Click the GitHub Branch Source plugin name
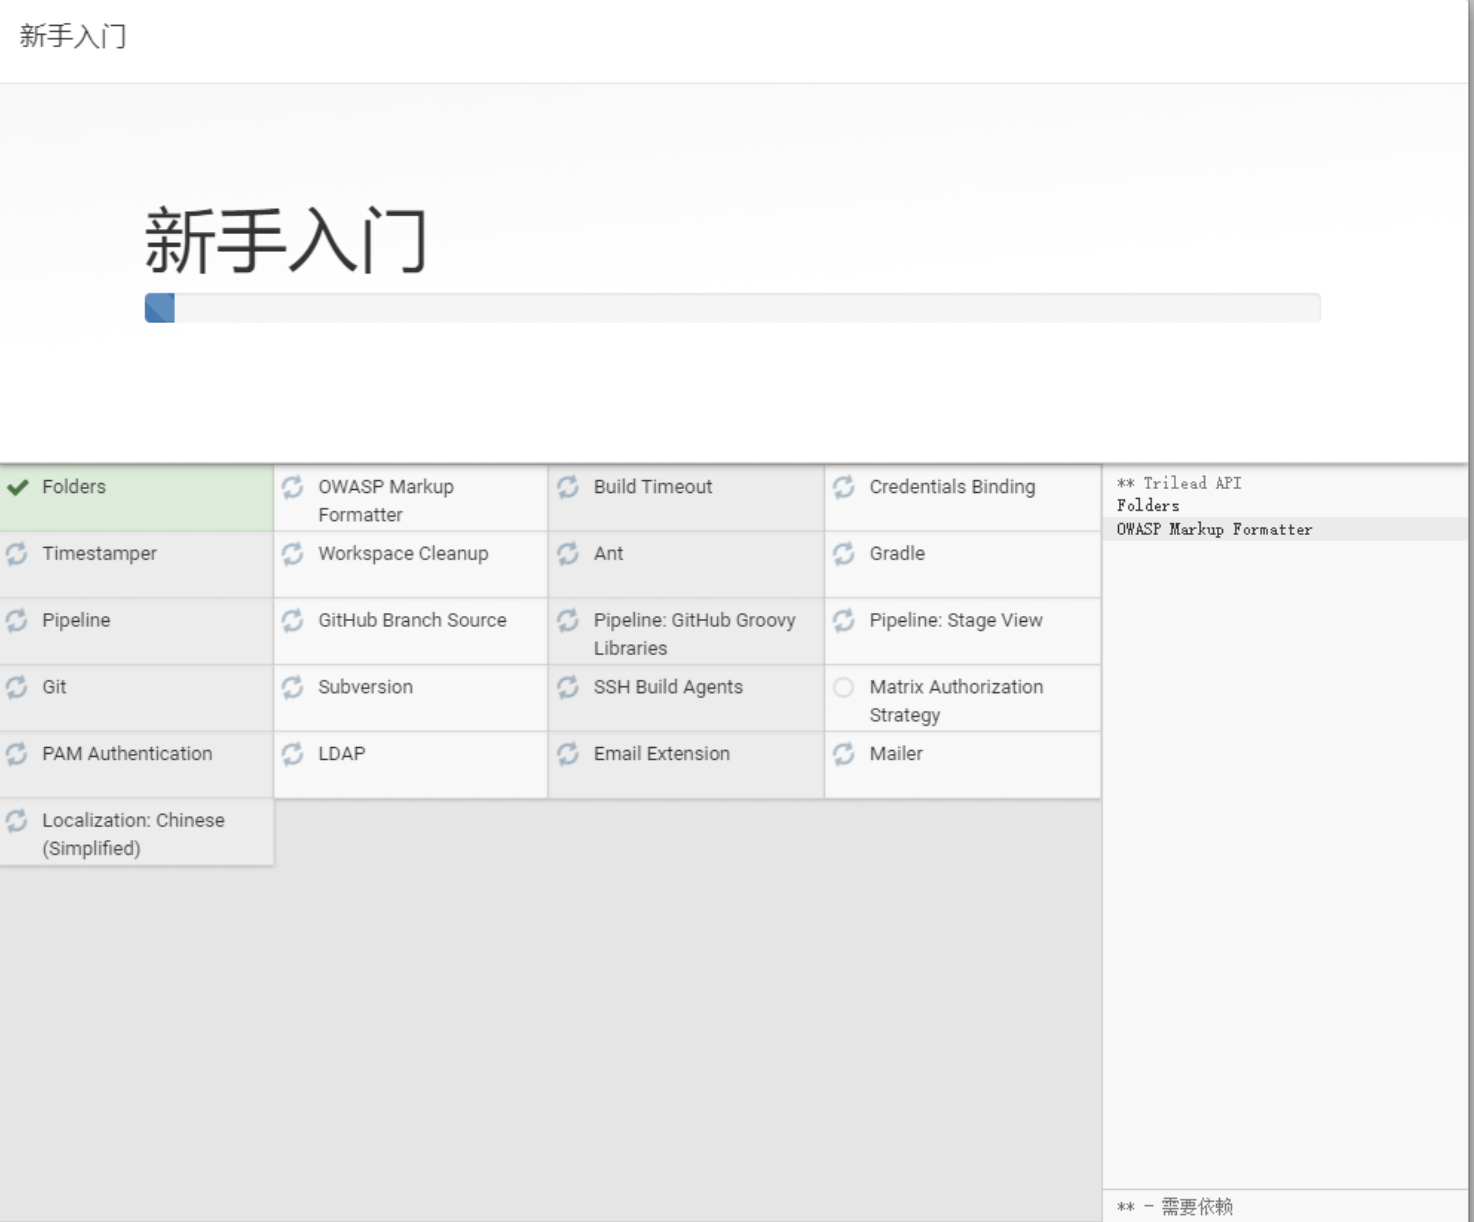Screen dimensions: 1474x1222 tap(412, 621)
